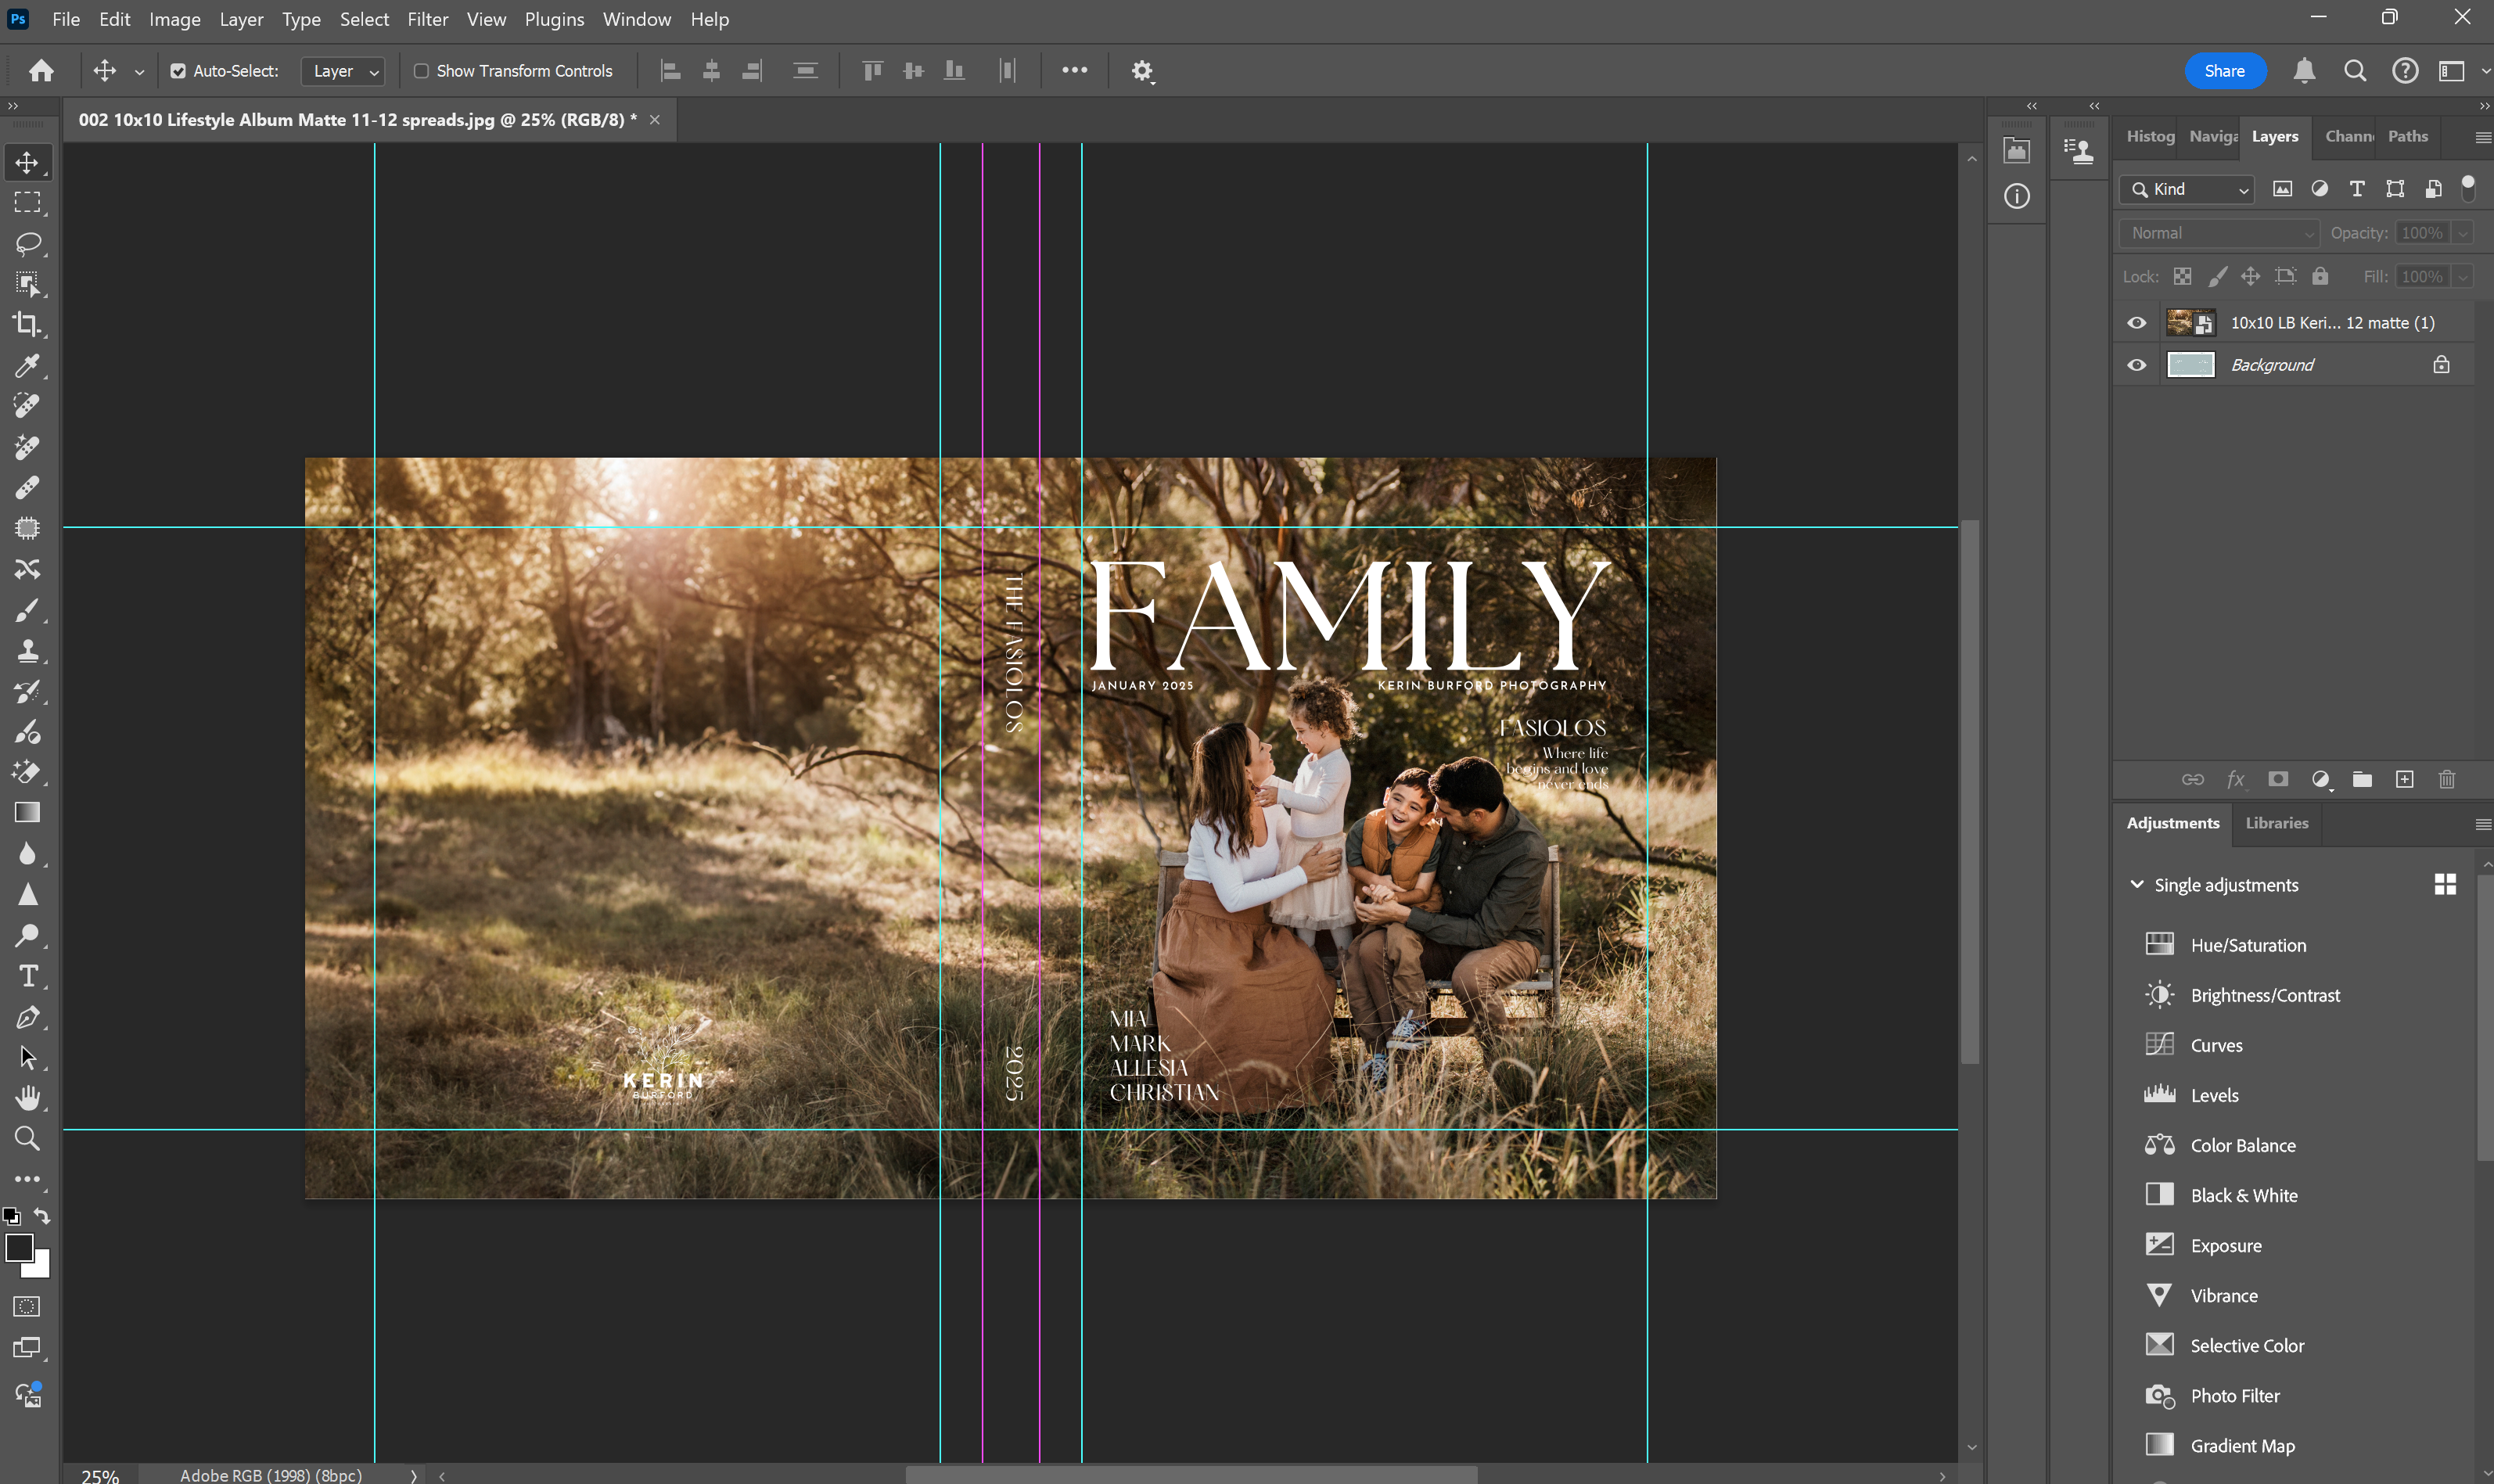2494x1484 pixels.
Task: Select the Crop tool
Action: coord(27,324)
